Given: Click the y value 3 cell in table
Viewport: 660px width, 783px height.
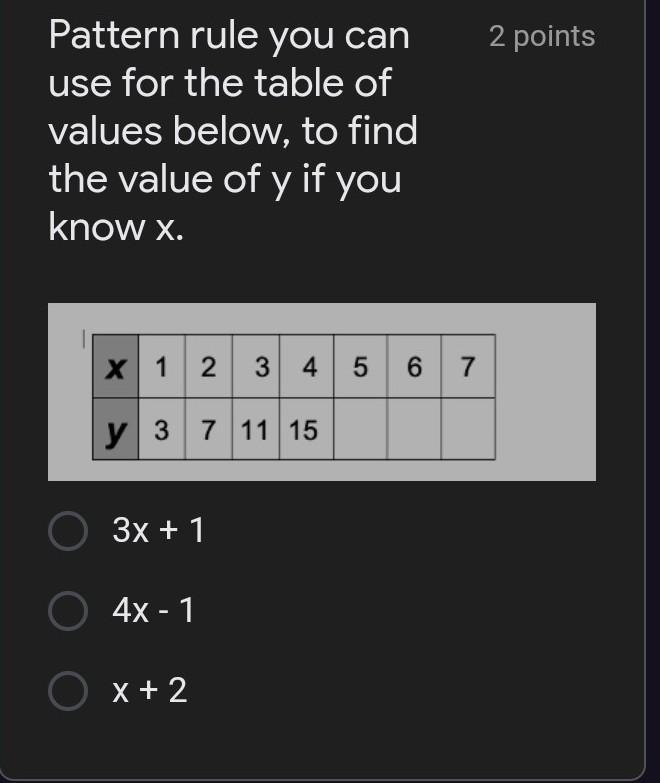Looking at the screenshot, I should coord(161,430).
